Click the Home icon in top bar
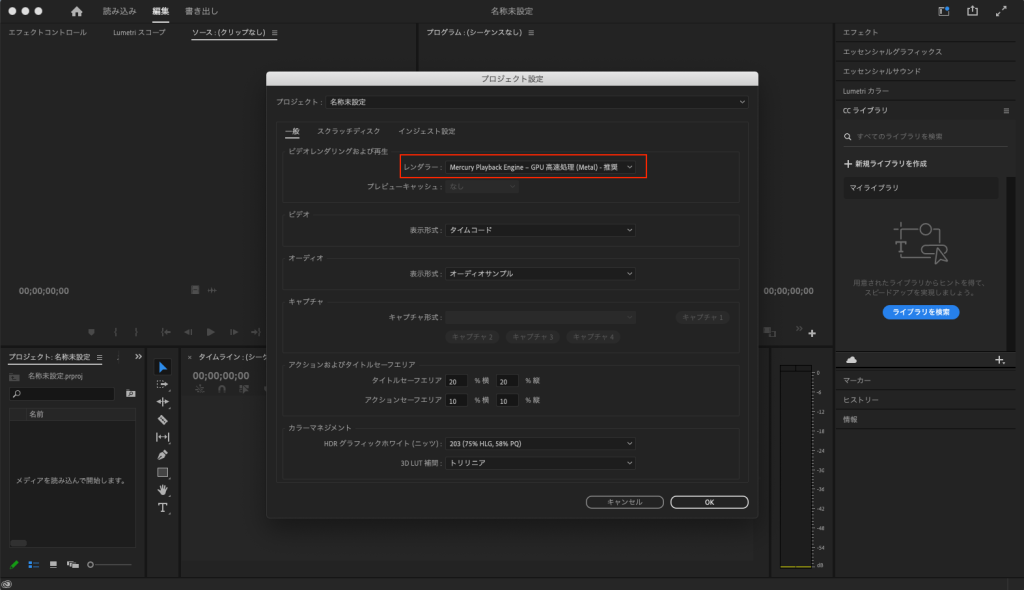Viewport: 1024px width, 590px height. (77, 11)
